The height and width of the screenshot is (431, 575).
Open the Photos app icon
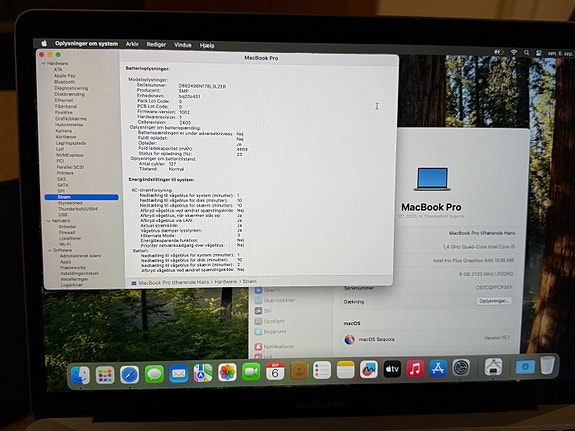(x=227, y=372)
